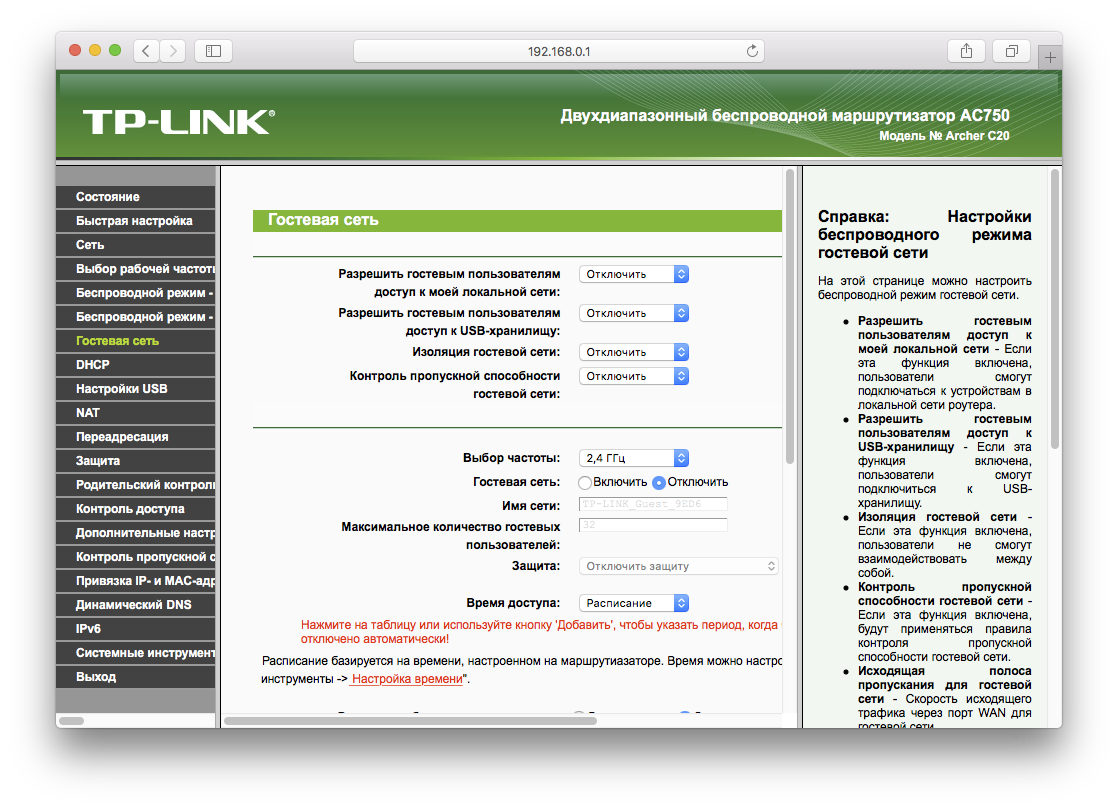1118x808 pixels.
Task: Click the max guest users field
Action: [653, 525]
